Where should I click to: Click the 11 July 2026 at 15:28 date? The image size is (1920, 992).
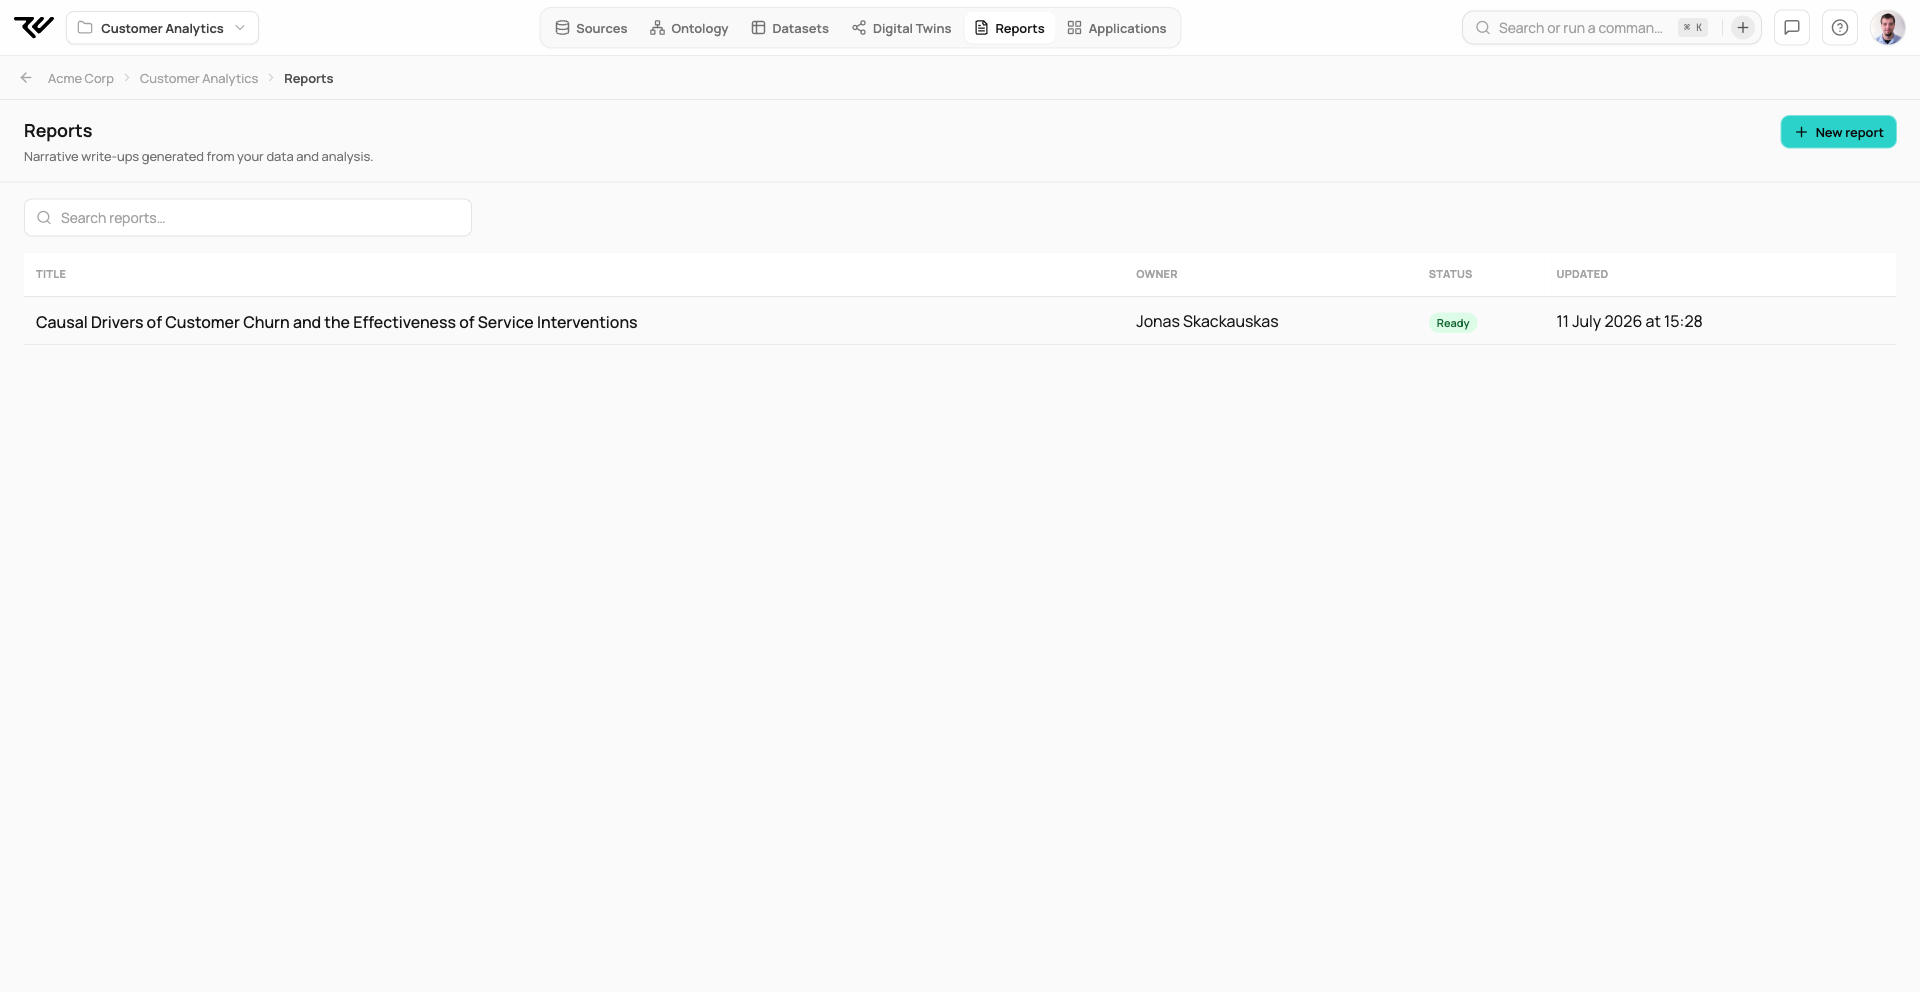point(1629,321)
